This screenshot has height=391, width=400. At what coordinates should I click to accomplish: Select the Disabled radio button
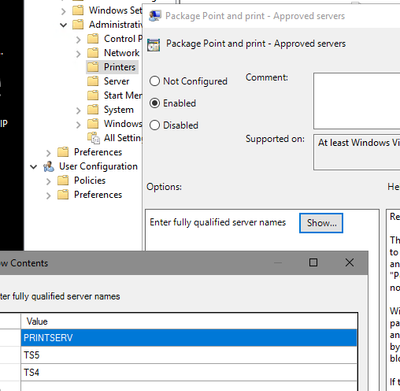(155, 125)
